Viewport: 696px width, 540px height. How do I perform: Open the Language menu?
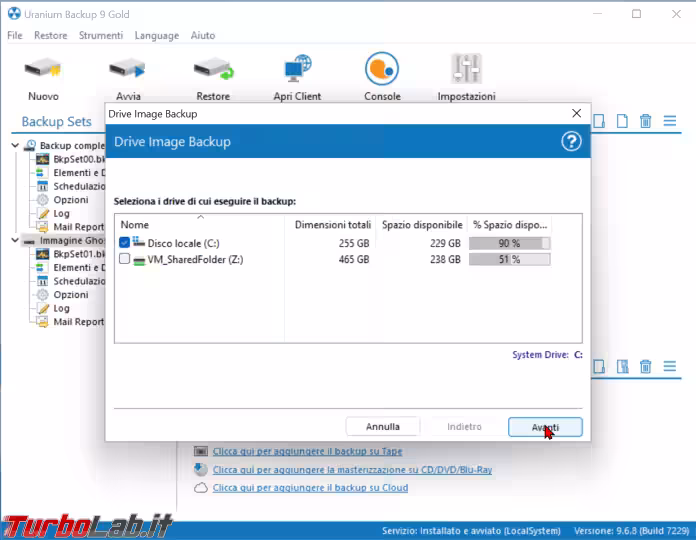(157, 35)
